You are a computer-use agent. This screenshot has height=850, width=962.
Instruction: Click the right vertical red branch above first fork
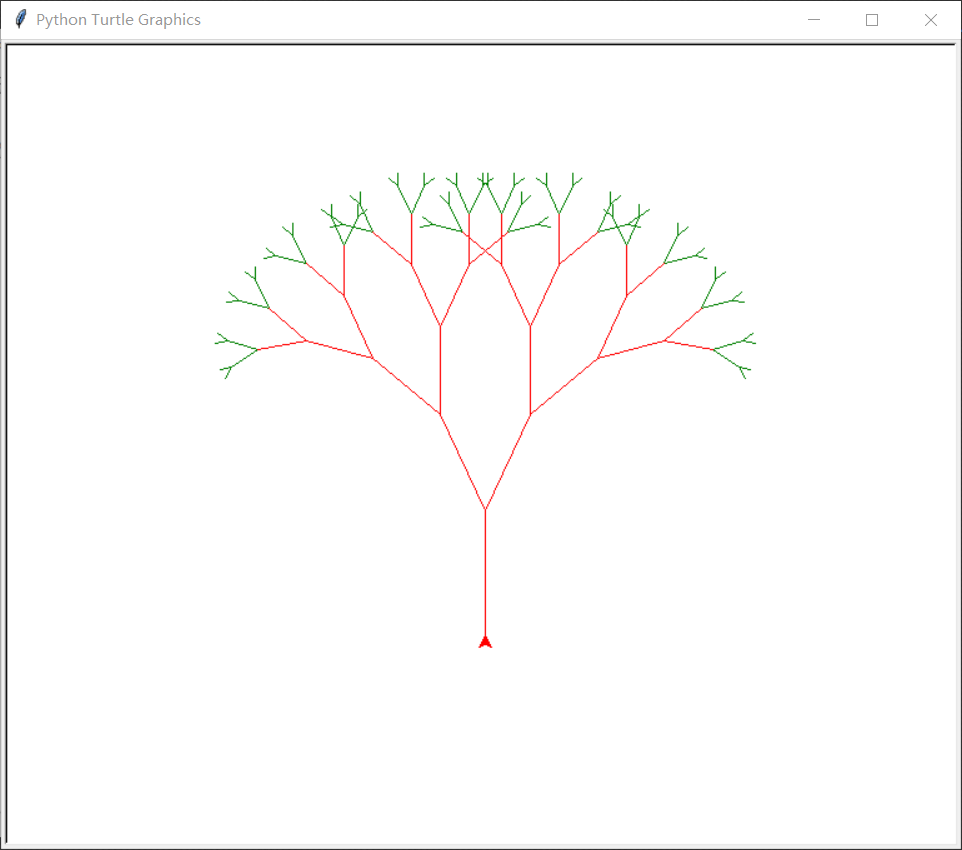530,370
